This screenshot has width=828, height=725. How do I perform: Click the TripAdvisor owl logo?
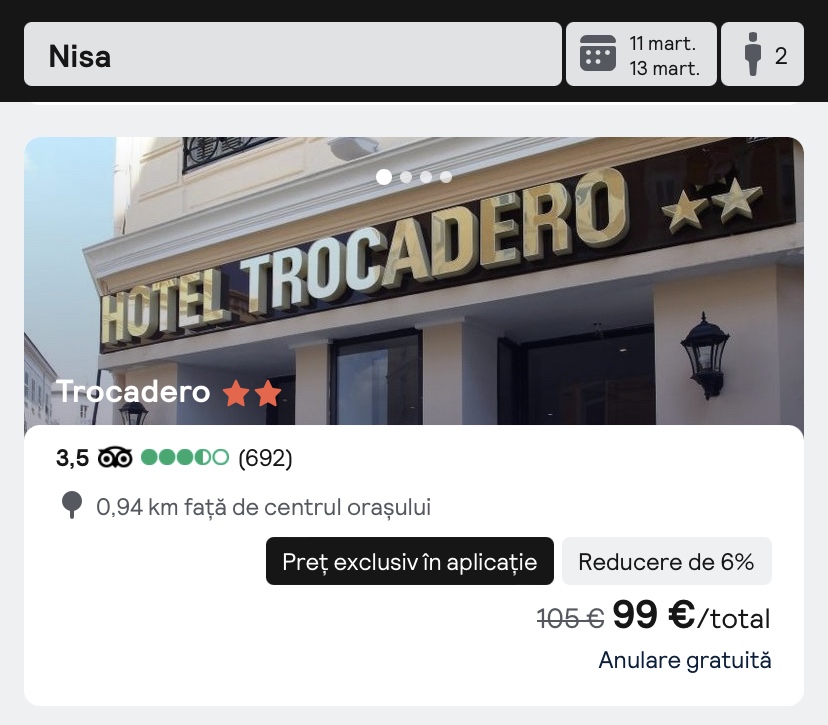click(x=115, y=457)
